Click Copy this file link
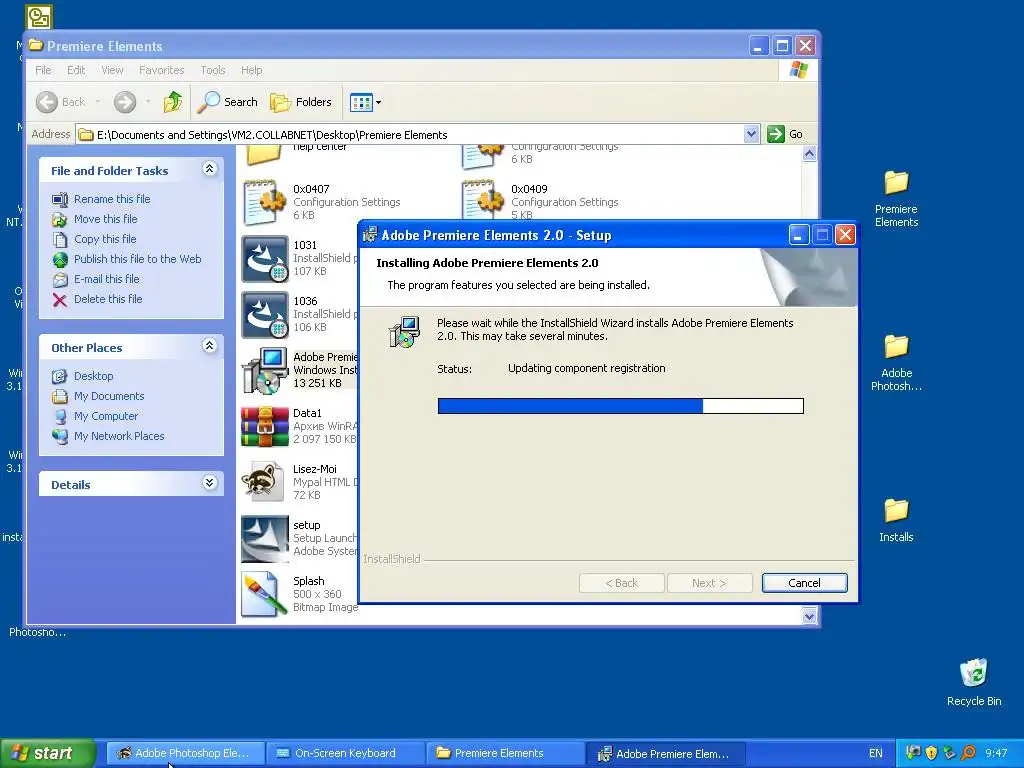This screenshot has height=768, width=1024. point(104,239)
